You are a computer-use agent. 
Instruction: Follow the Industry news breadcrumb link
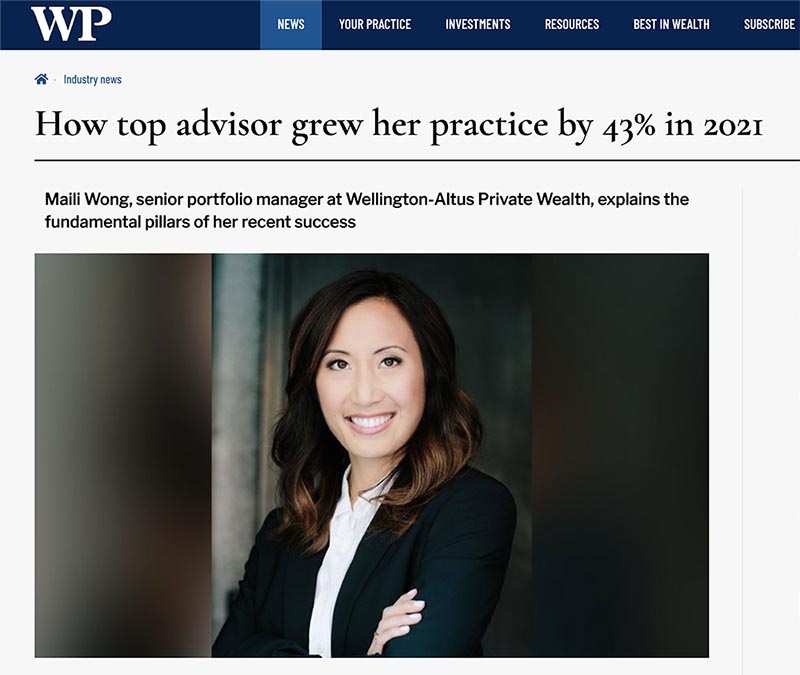pos(92,80)
